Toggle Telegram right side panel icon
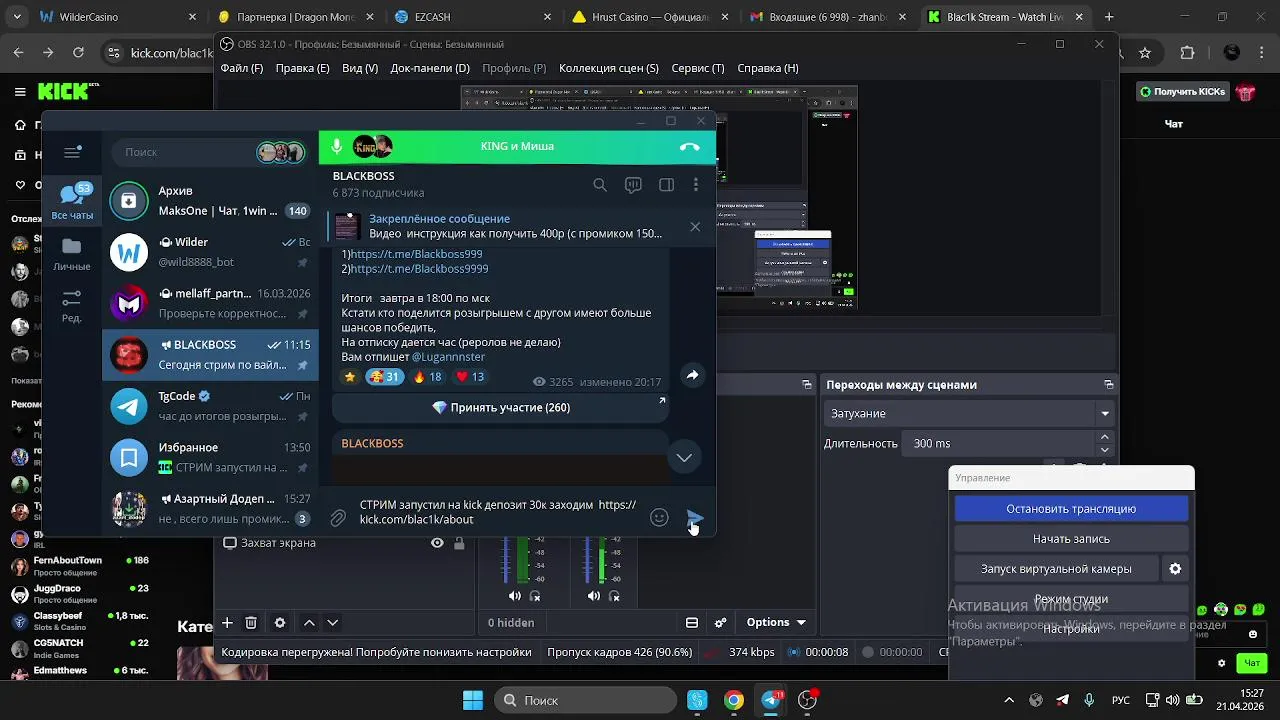The width and height of the screenshot is (1280, 720). 666,185
